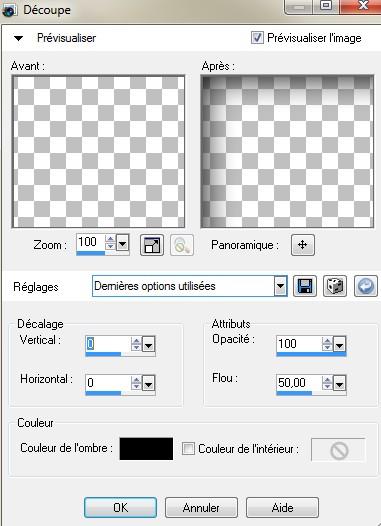The height and width of the screenshot is (526, 381).
Task: Enable the Couleur de l'intérieur checkbox
Action: 188,449
